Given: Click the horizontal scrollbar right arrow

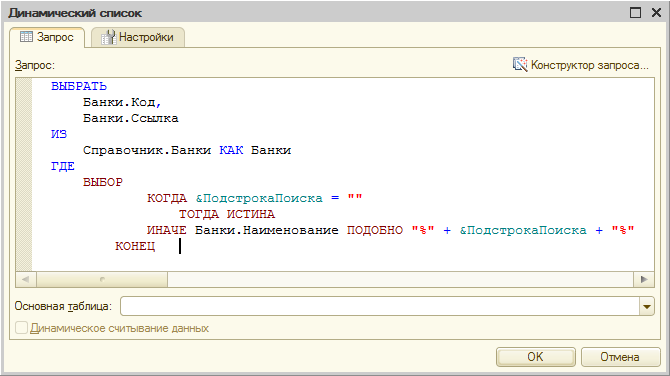Looking at the screenshot, I should click(644, 279).
